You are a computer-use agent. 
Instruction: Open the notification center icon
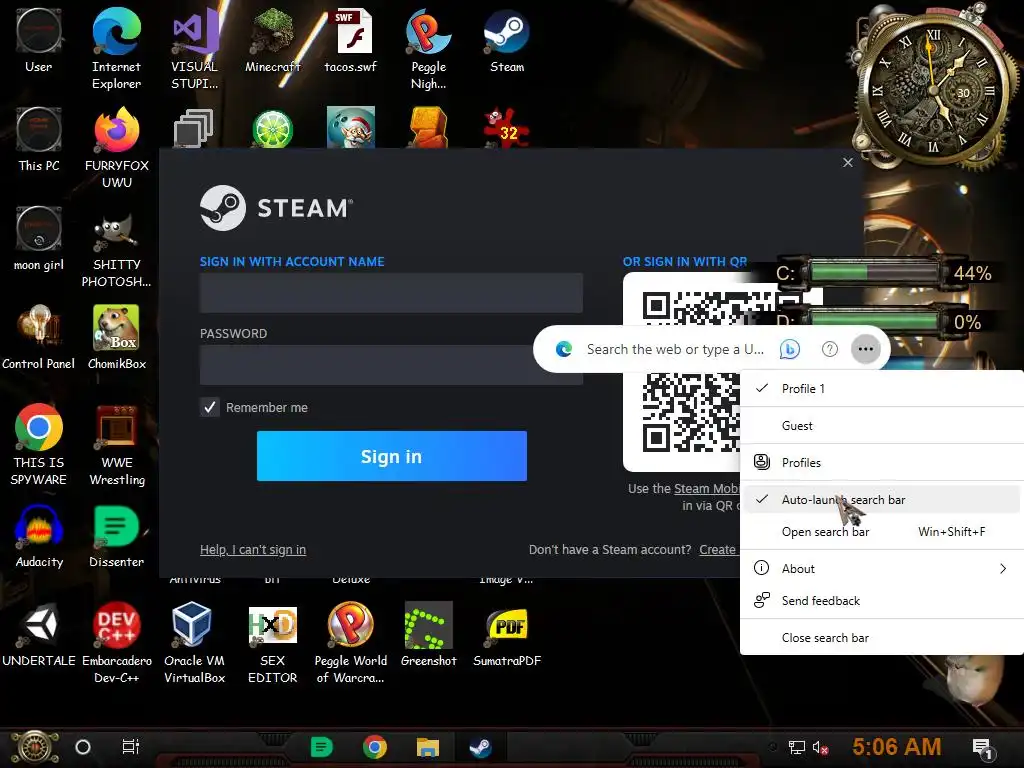[983, 748]
